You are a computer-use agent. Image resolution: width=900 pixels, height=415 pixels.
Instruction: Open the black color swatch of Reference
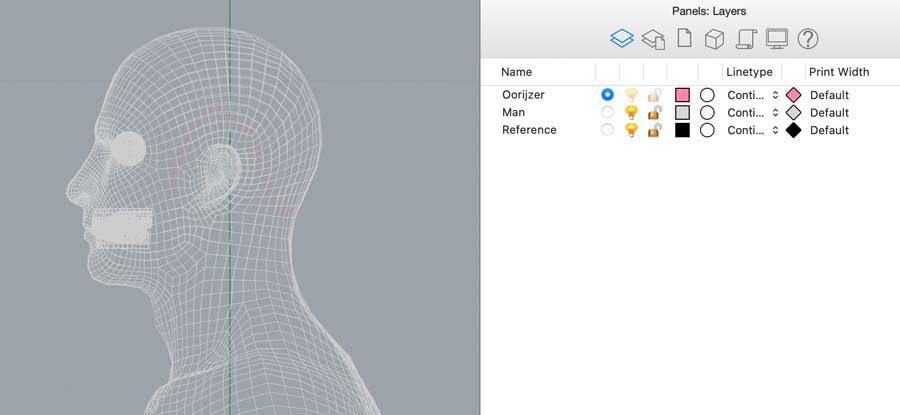[x=682, y=130]
